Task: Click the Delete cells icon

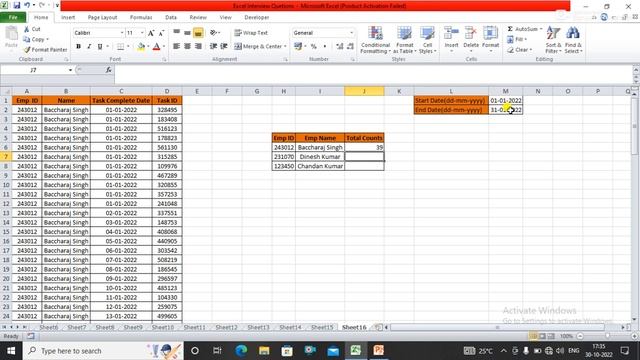Action: coord(471,33)
